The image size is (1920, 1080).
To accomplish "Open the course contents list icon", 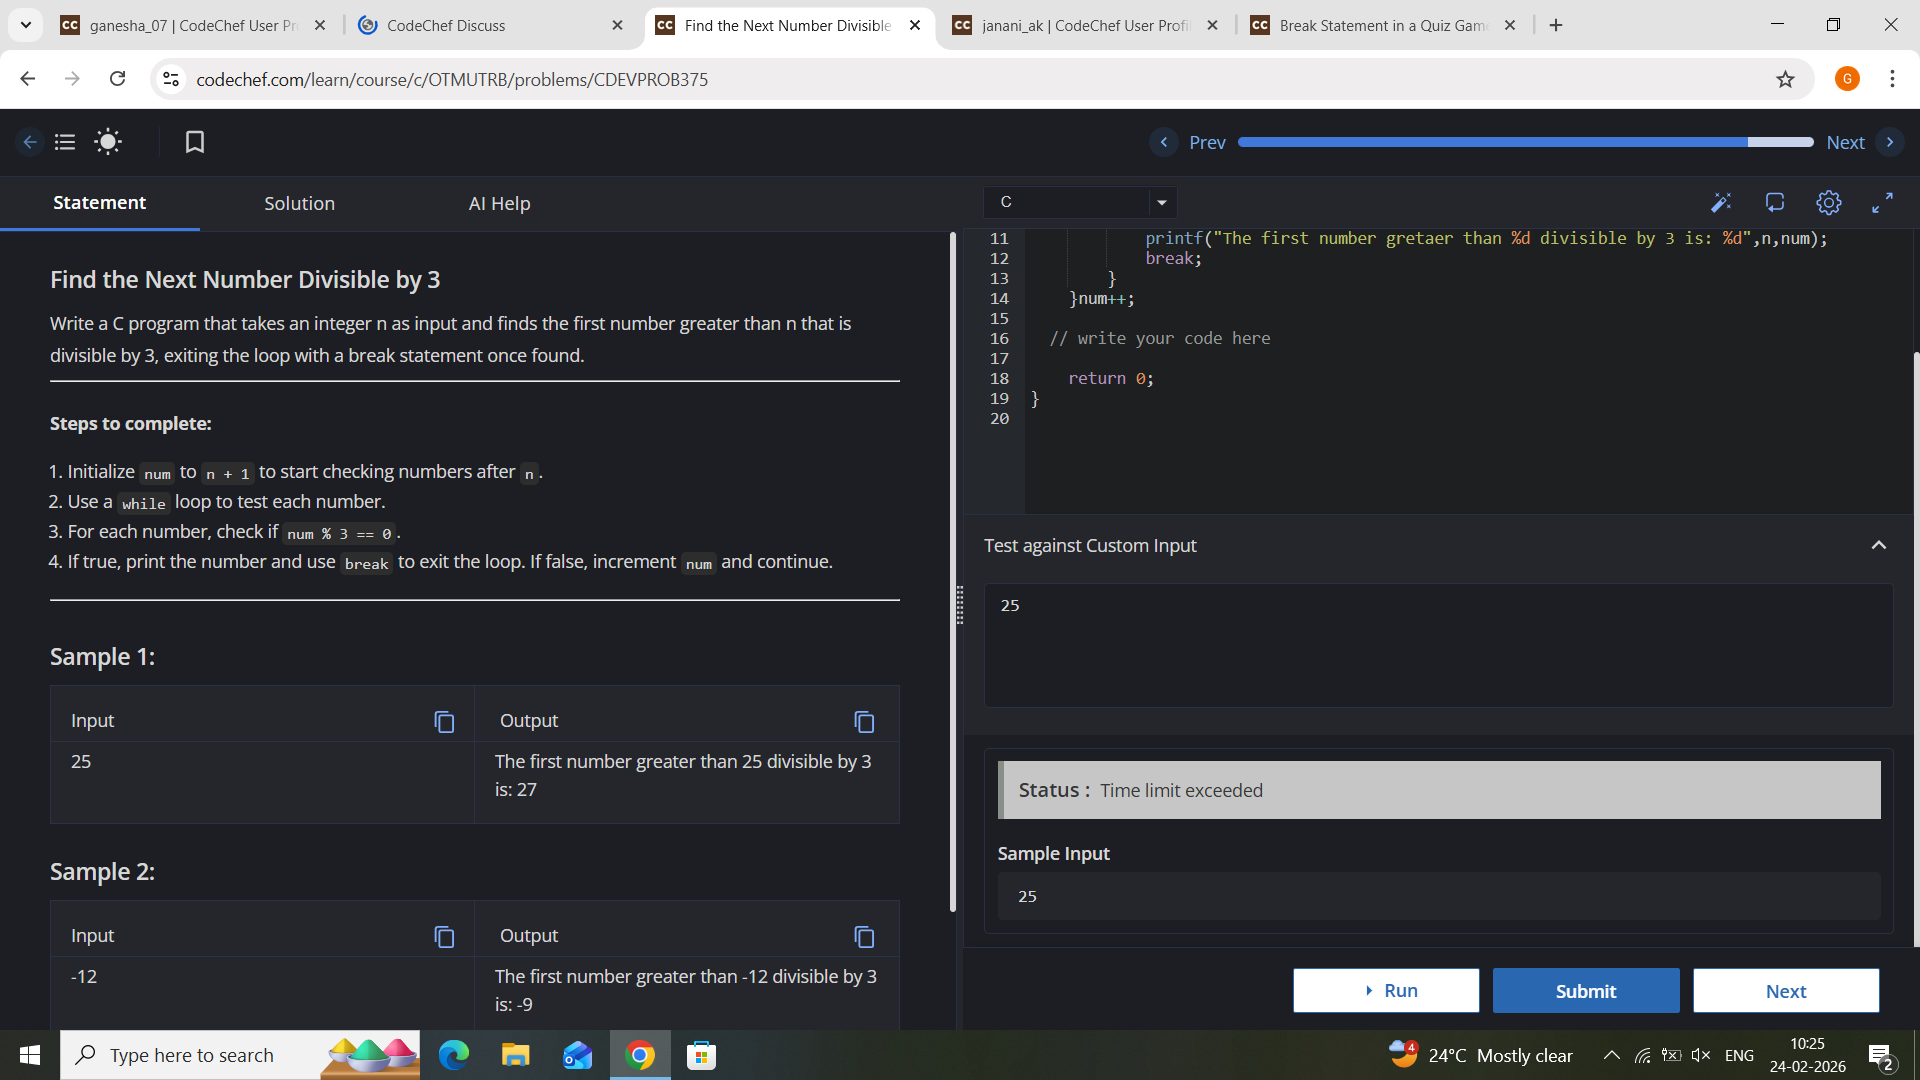I will [x=65, y=142].
